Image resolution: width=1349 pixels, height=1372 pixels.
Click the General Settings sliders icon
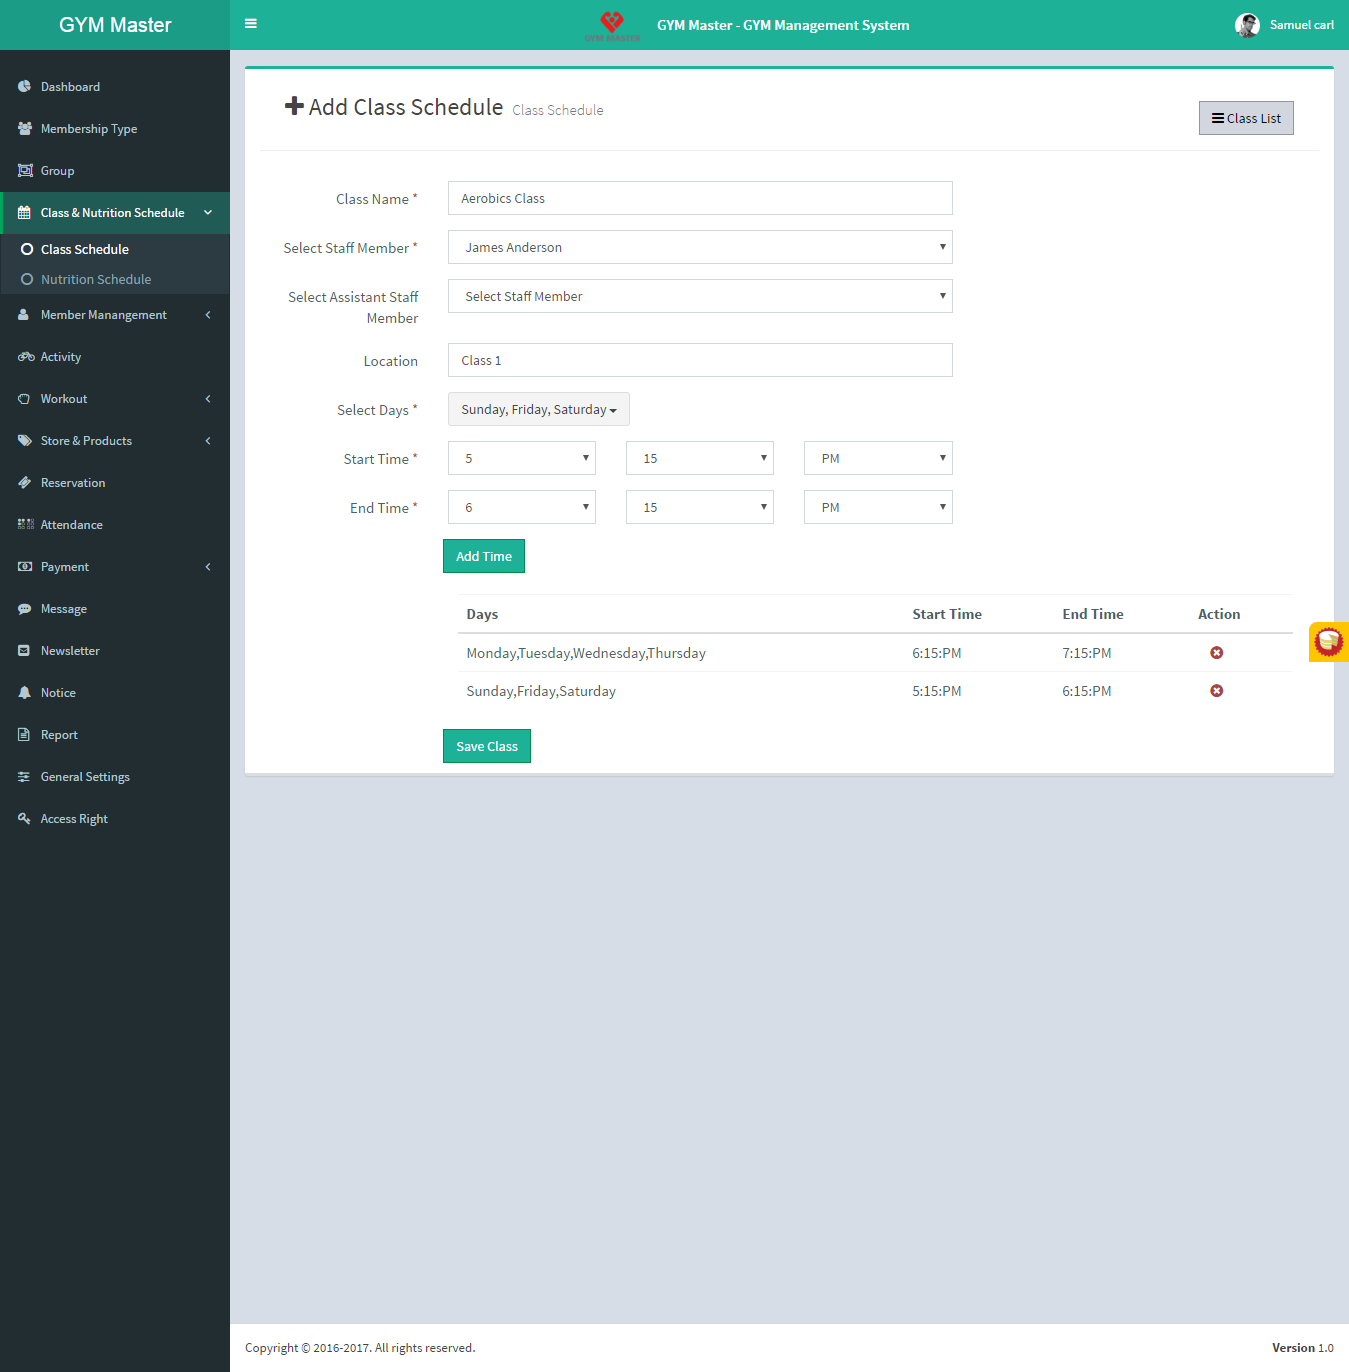(24, 777)
